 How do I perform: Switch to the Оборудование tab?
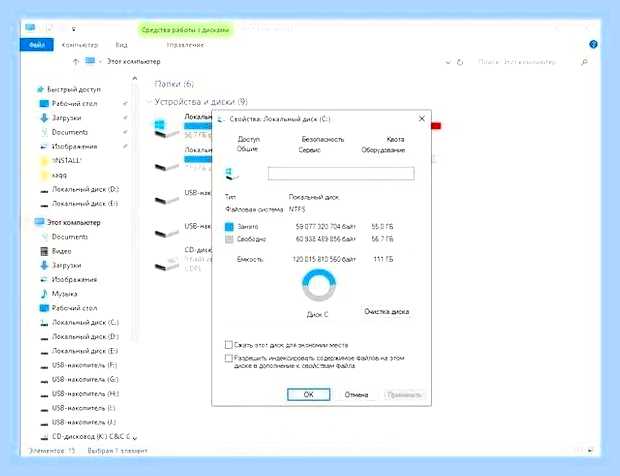pos(383,150)
